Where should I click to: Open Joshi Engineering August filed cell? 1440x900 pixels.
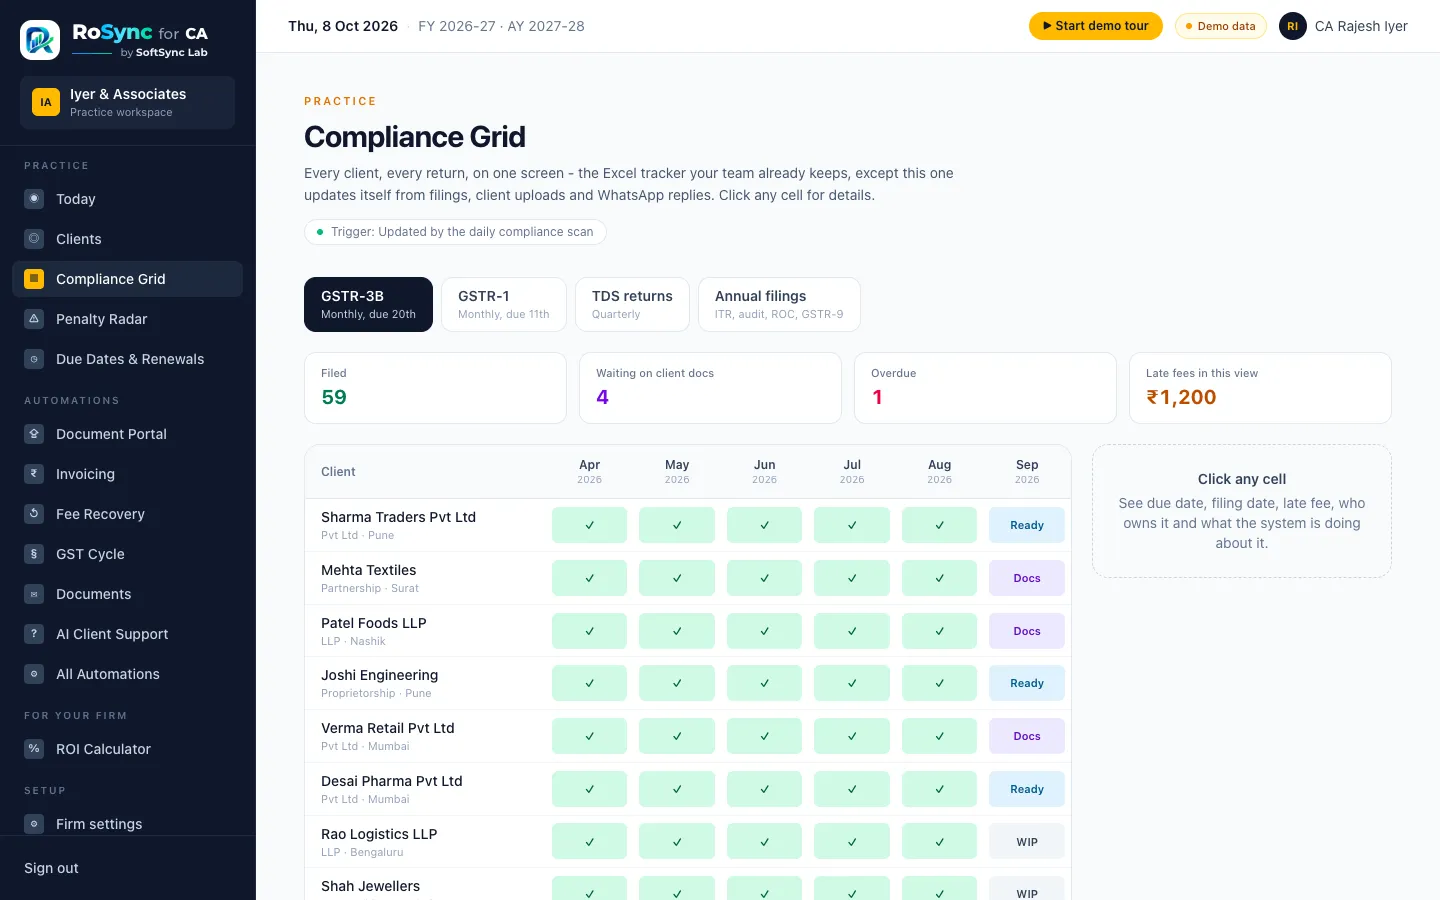click(940, 683)
